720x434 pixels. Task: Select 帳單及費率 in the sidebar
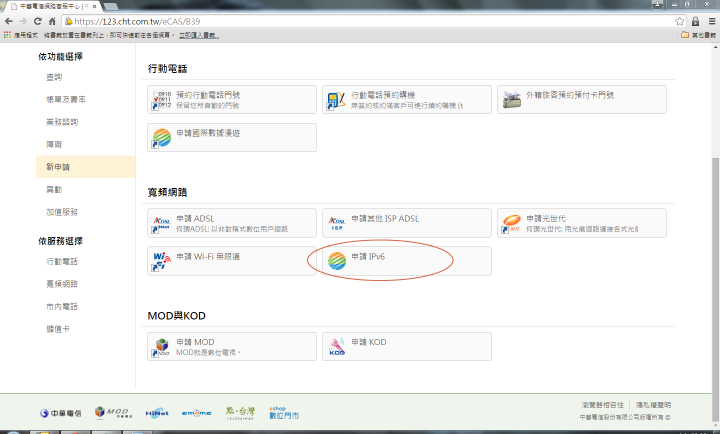pyautogui.click(x=66, y=99)
